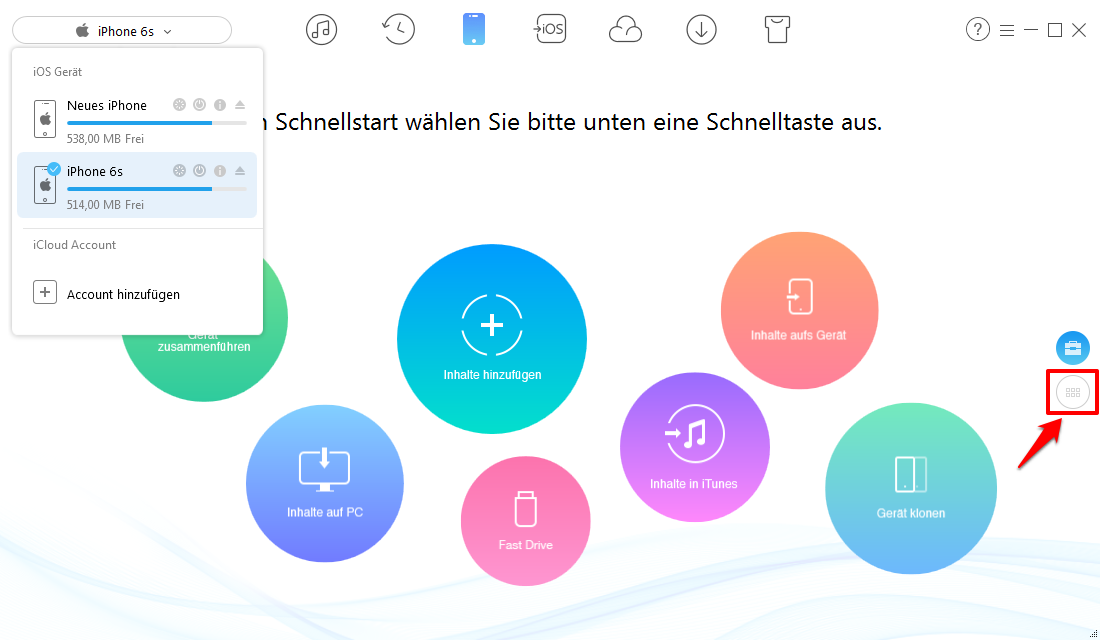
Task: Click the plus icon beside Account hinzufügen
Action: (45, 293)
